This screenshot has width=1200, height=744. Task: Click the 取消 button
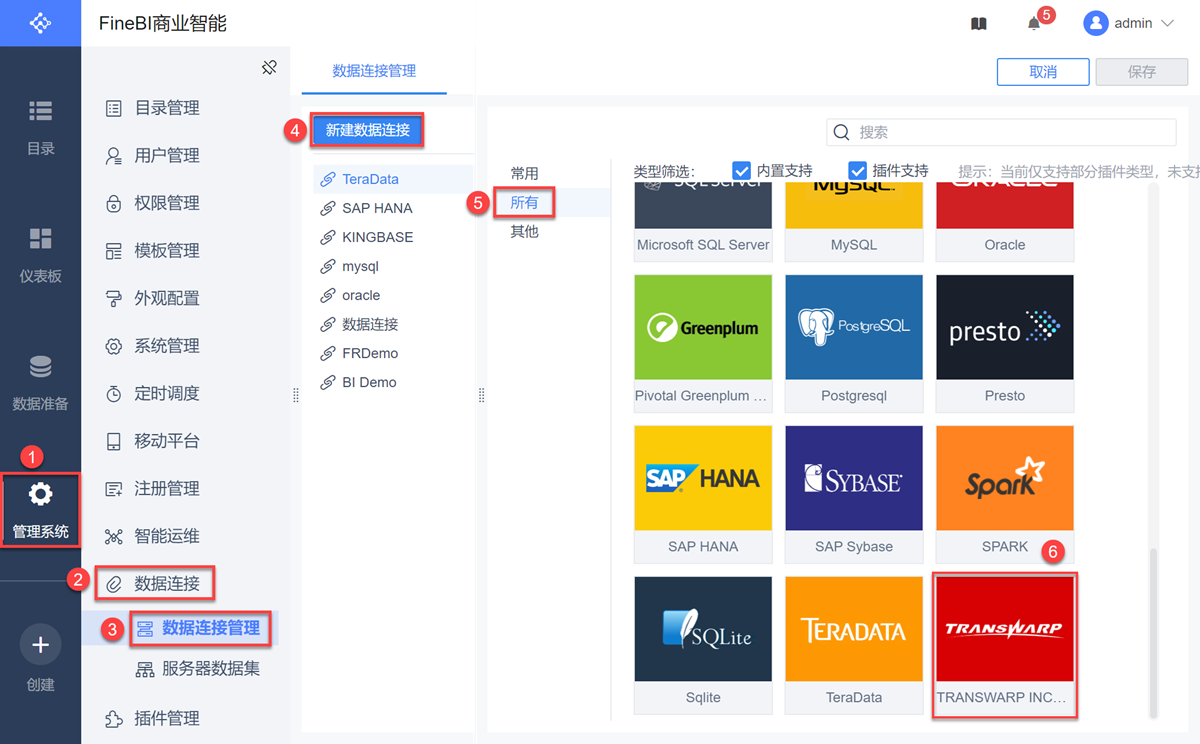1043,72
